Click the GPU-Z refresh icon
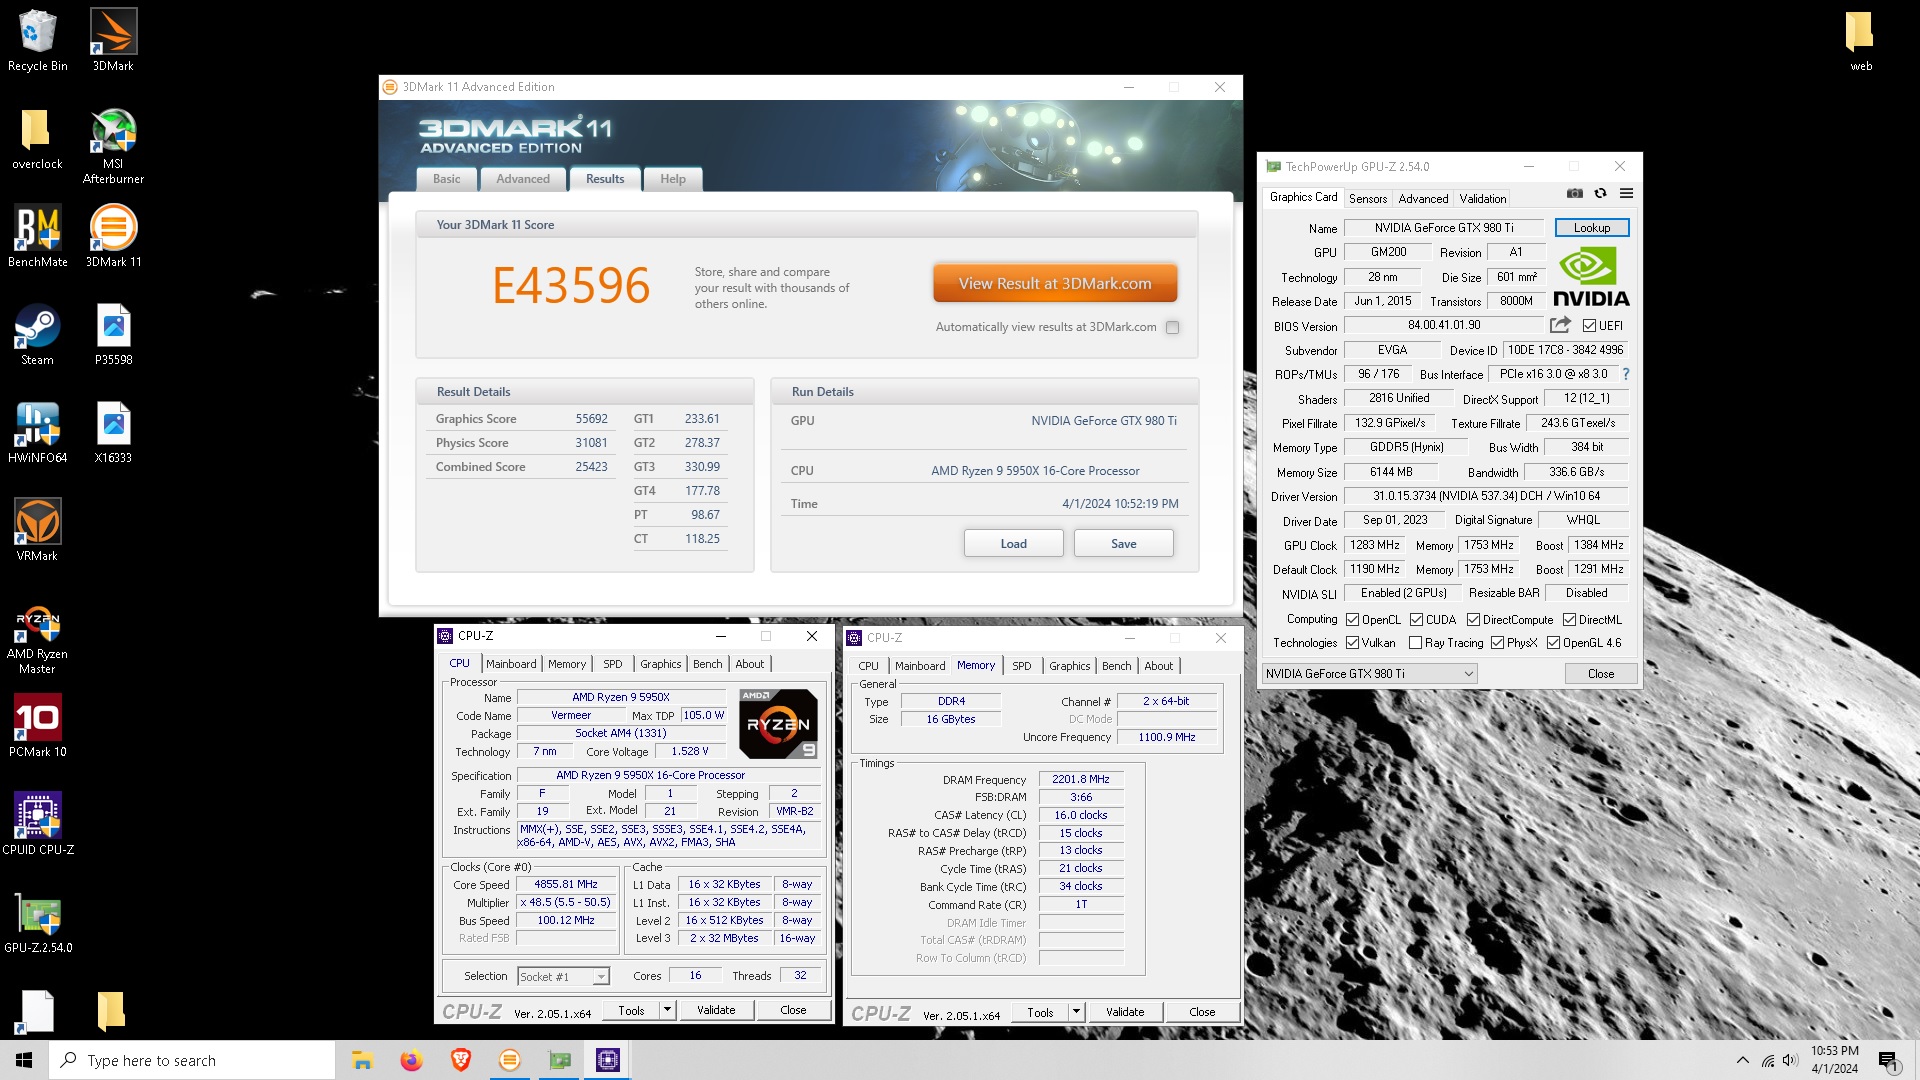1920x1080 pixels. tap(1600, 194)
